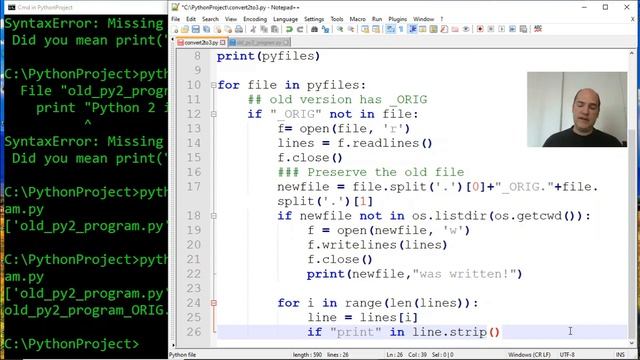Open the Macro menu
Viewport: 640px width, 360px height.
(358, 19)
